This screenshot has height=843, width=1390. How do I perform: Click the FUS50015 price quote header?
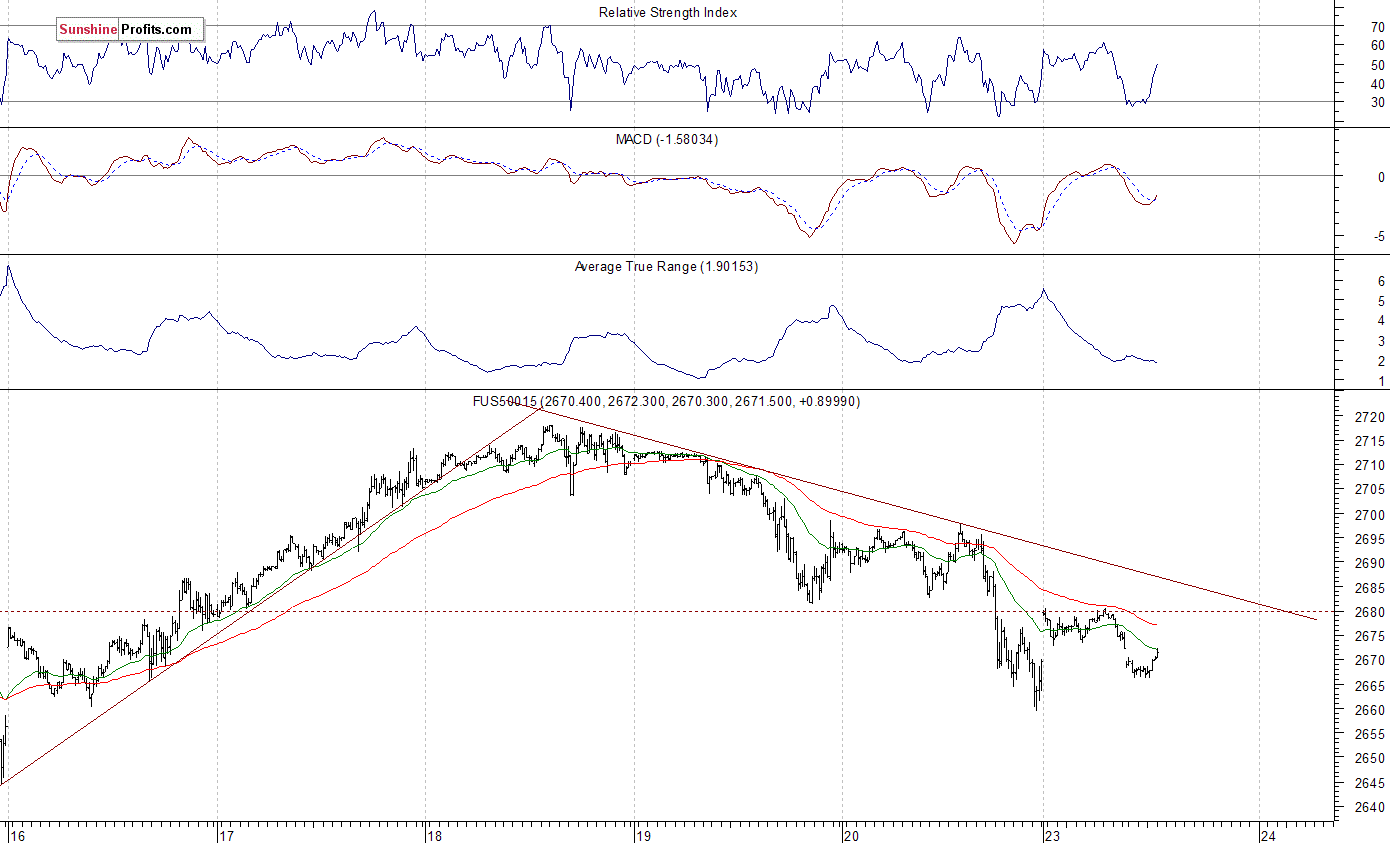667,401
